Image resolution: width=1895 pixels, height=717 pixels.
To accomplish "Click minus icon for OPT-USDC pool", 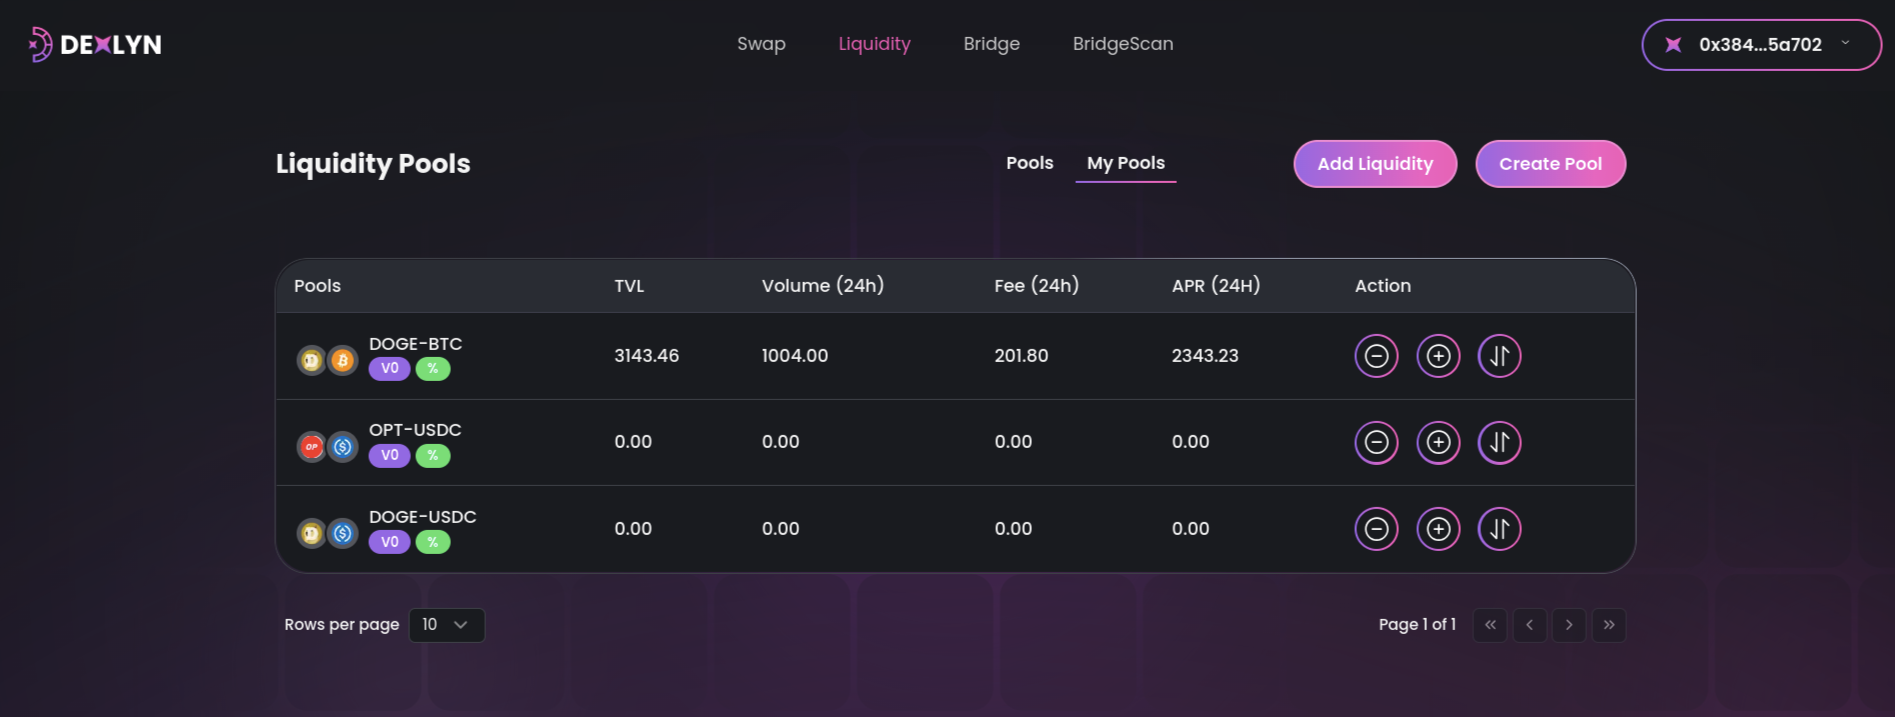I will click(x=1376, y=442).
